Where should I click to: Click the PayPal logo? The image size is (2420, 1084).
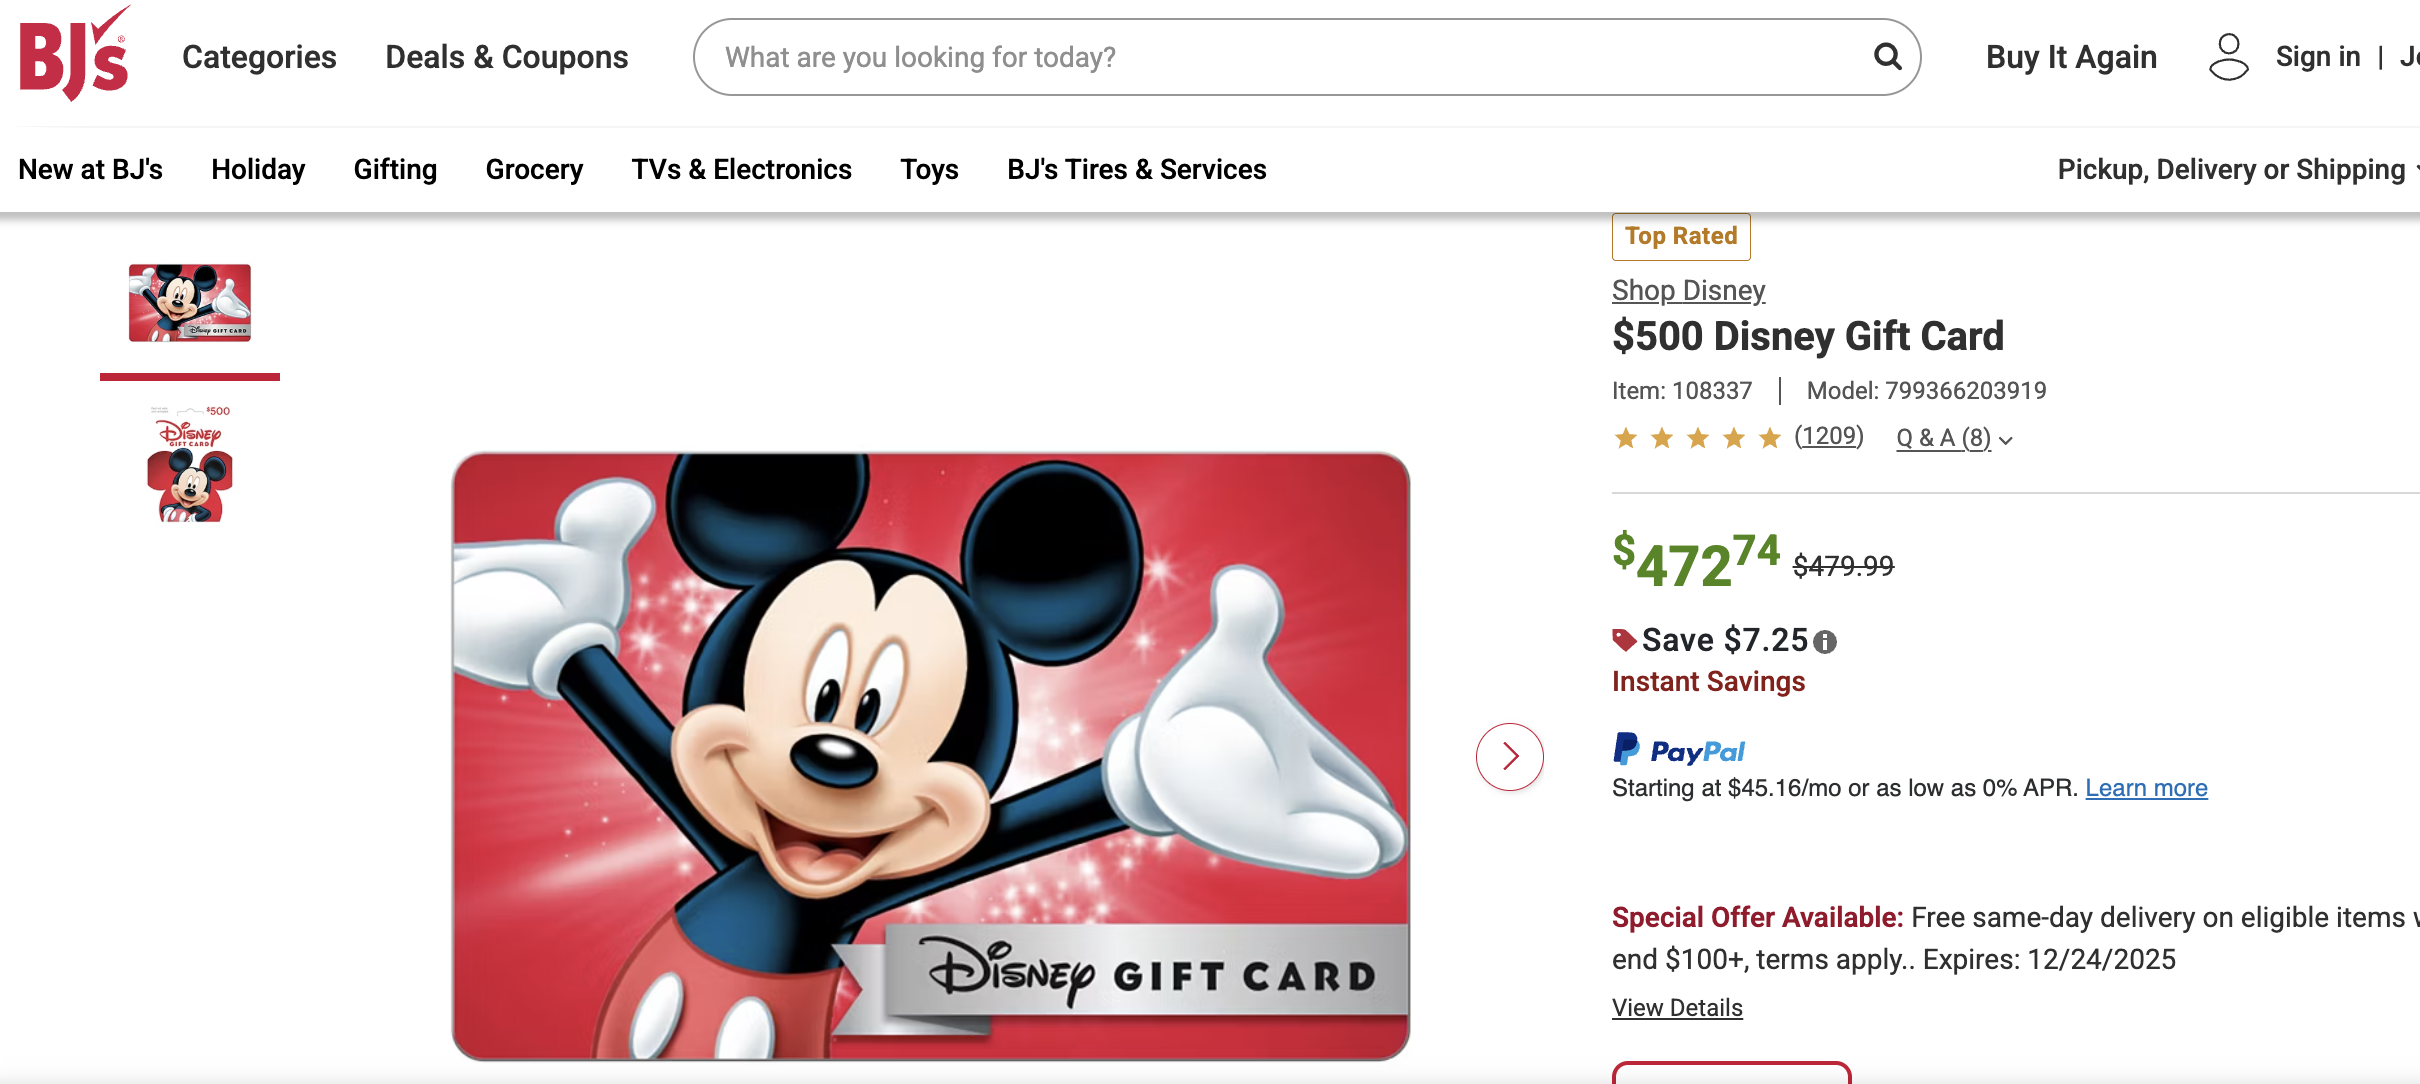click(1678, 748)
